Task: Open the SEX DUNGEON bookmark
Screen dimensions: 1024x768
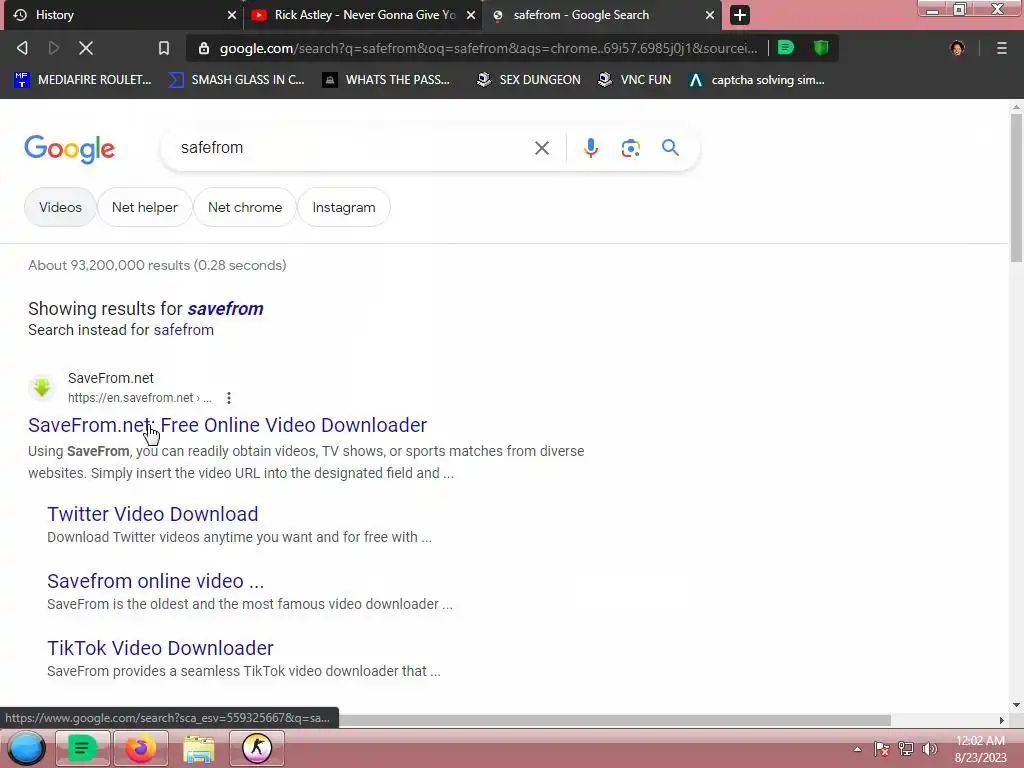Action: pos(528,80)
